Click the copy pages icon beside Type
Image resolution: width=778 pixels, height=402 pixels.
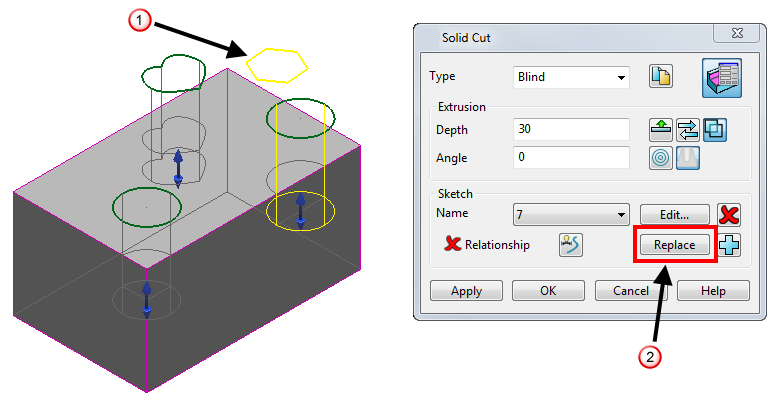point(660,76)
